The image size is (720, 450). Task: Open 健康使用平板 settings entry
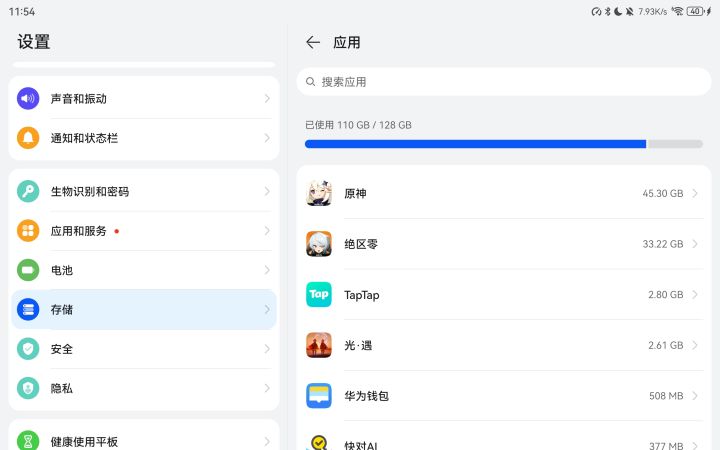pos(143,441)
